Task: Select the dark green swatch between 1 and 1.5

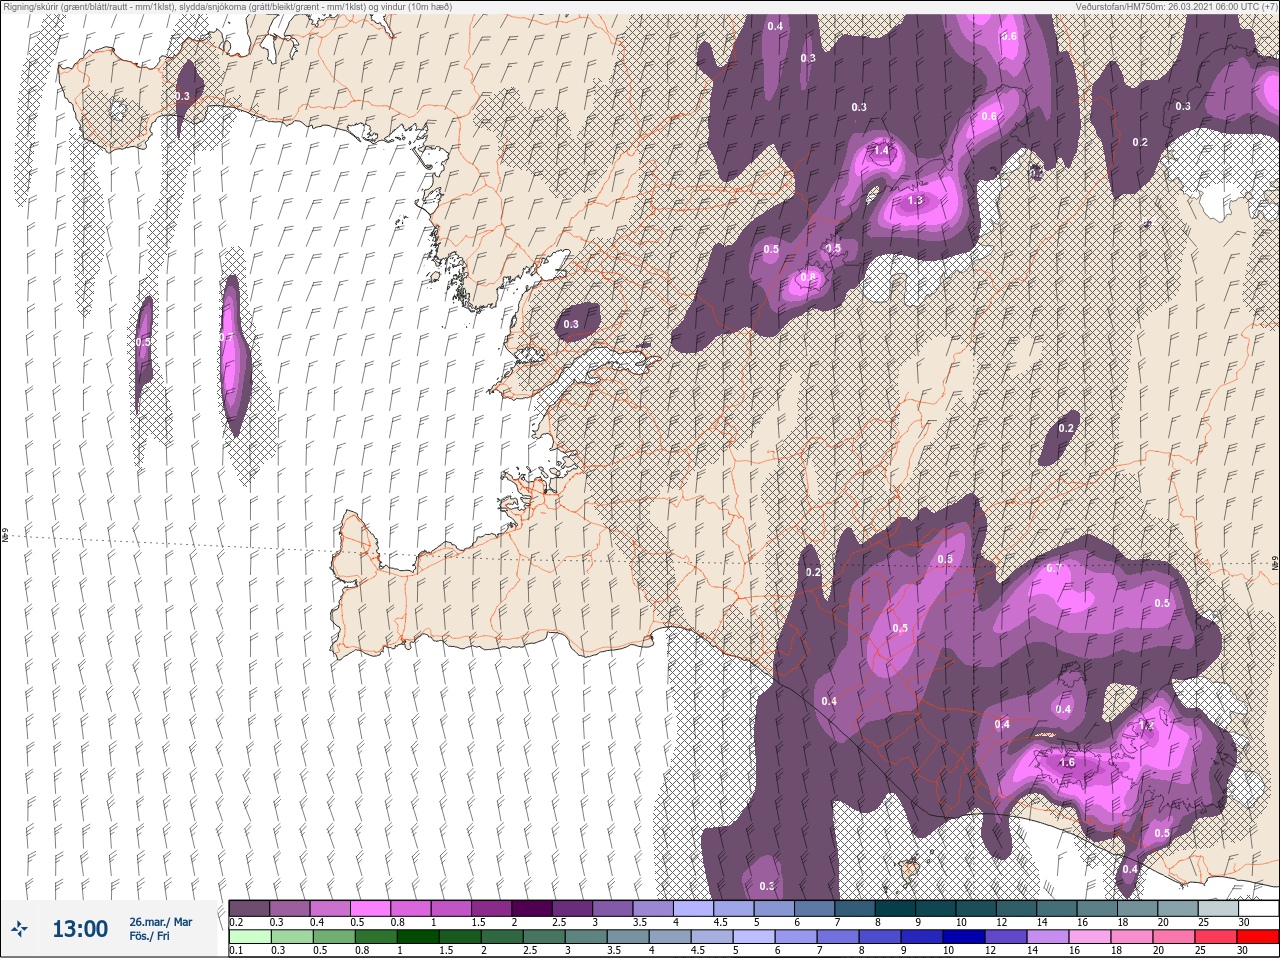Action: [x=417, y=936]
